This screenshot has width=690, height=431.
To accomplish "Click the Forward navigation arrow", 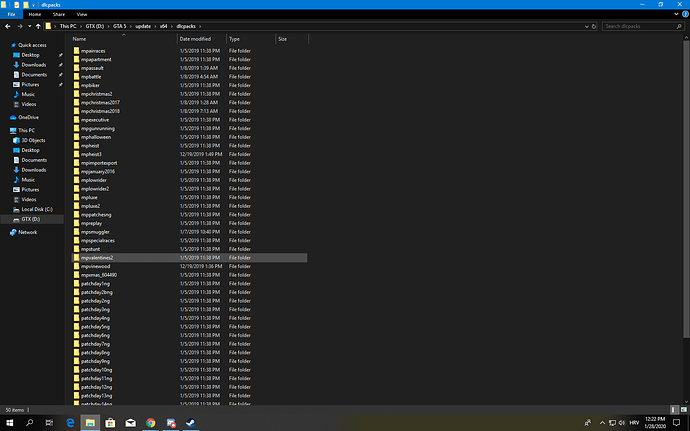I will [x=20, y=26].
